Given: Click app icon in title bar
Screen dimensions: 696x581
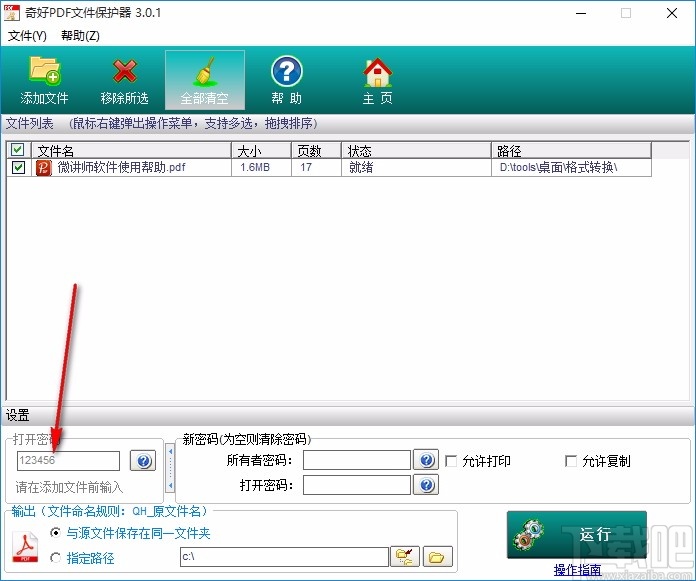Looking at the screenshot, I should (12, 13).
